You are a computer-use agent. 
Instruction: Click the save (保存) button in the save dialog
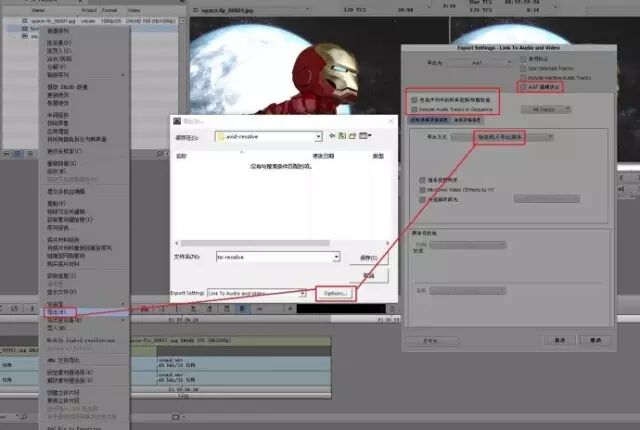click(369, 258)
